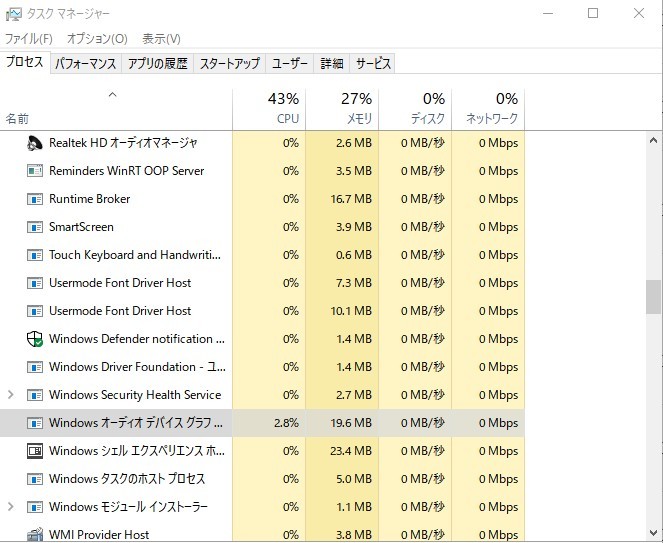Click the 10.1 MB memory value

tap(351, 311)
